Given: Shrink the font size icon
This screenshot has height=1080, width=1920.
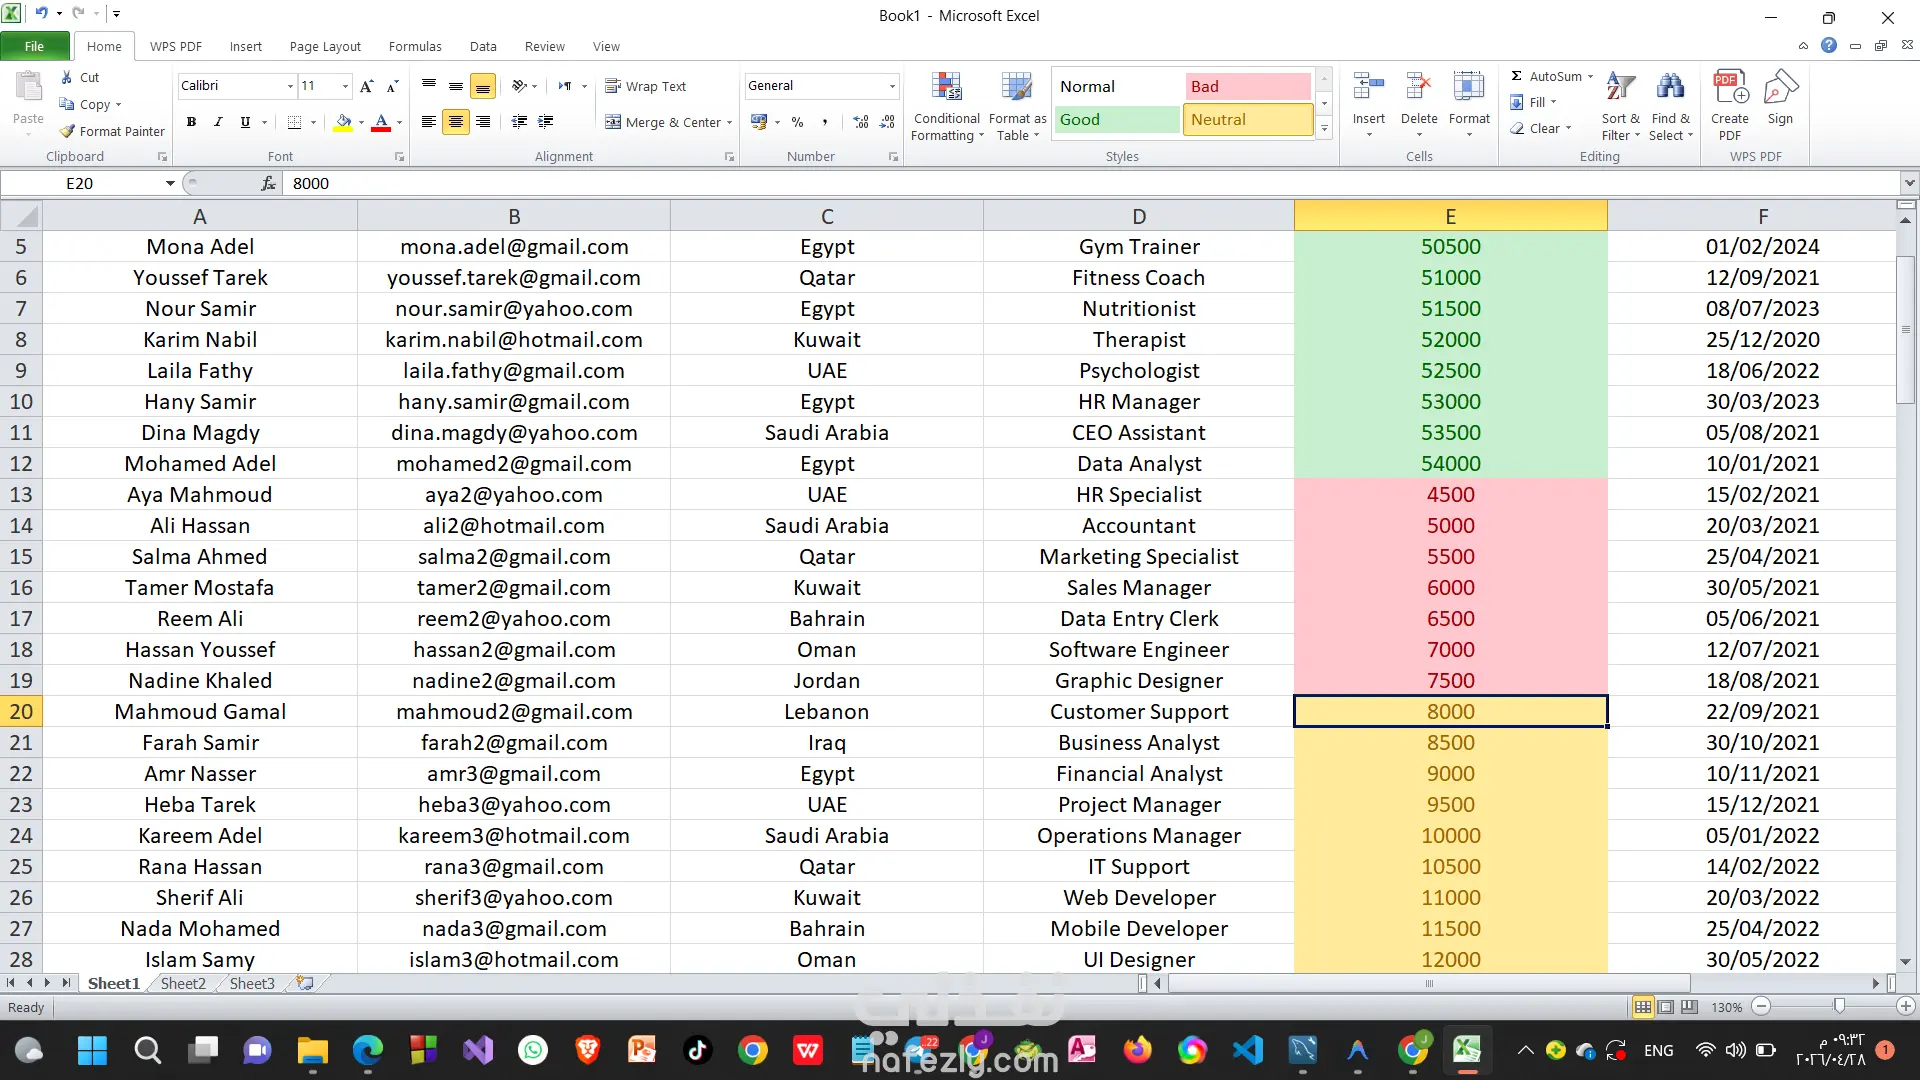Looking at the screenshot, I should [x=392, y=86].
